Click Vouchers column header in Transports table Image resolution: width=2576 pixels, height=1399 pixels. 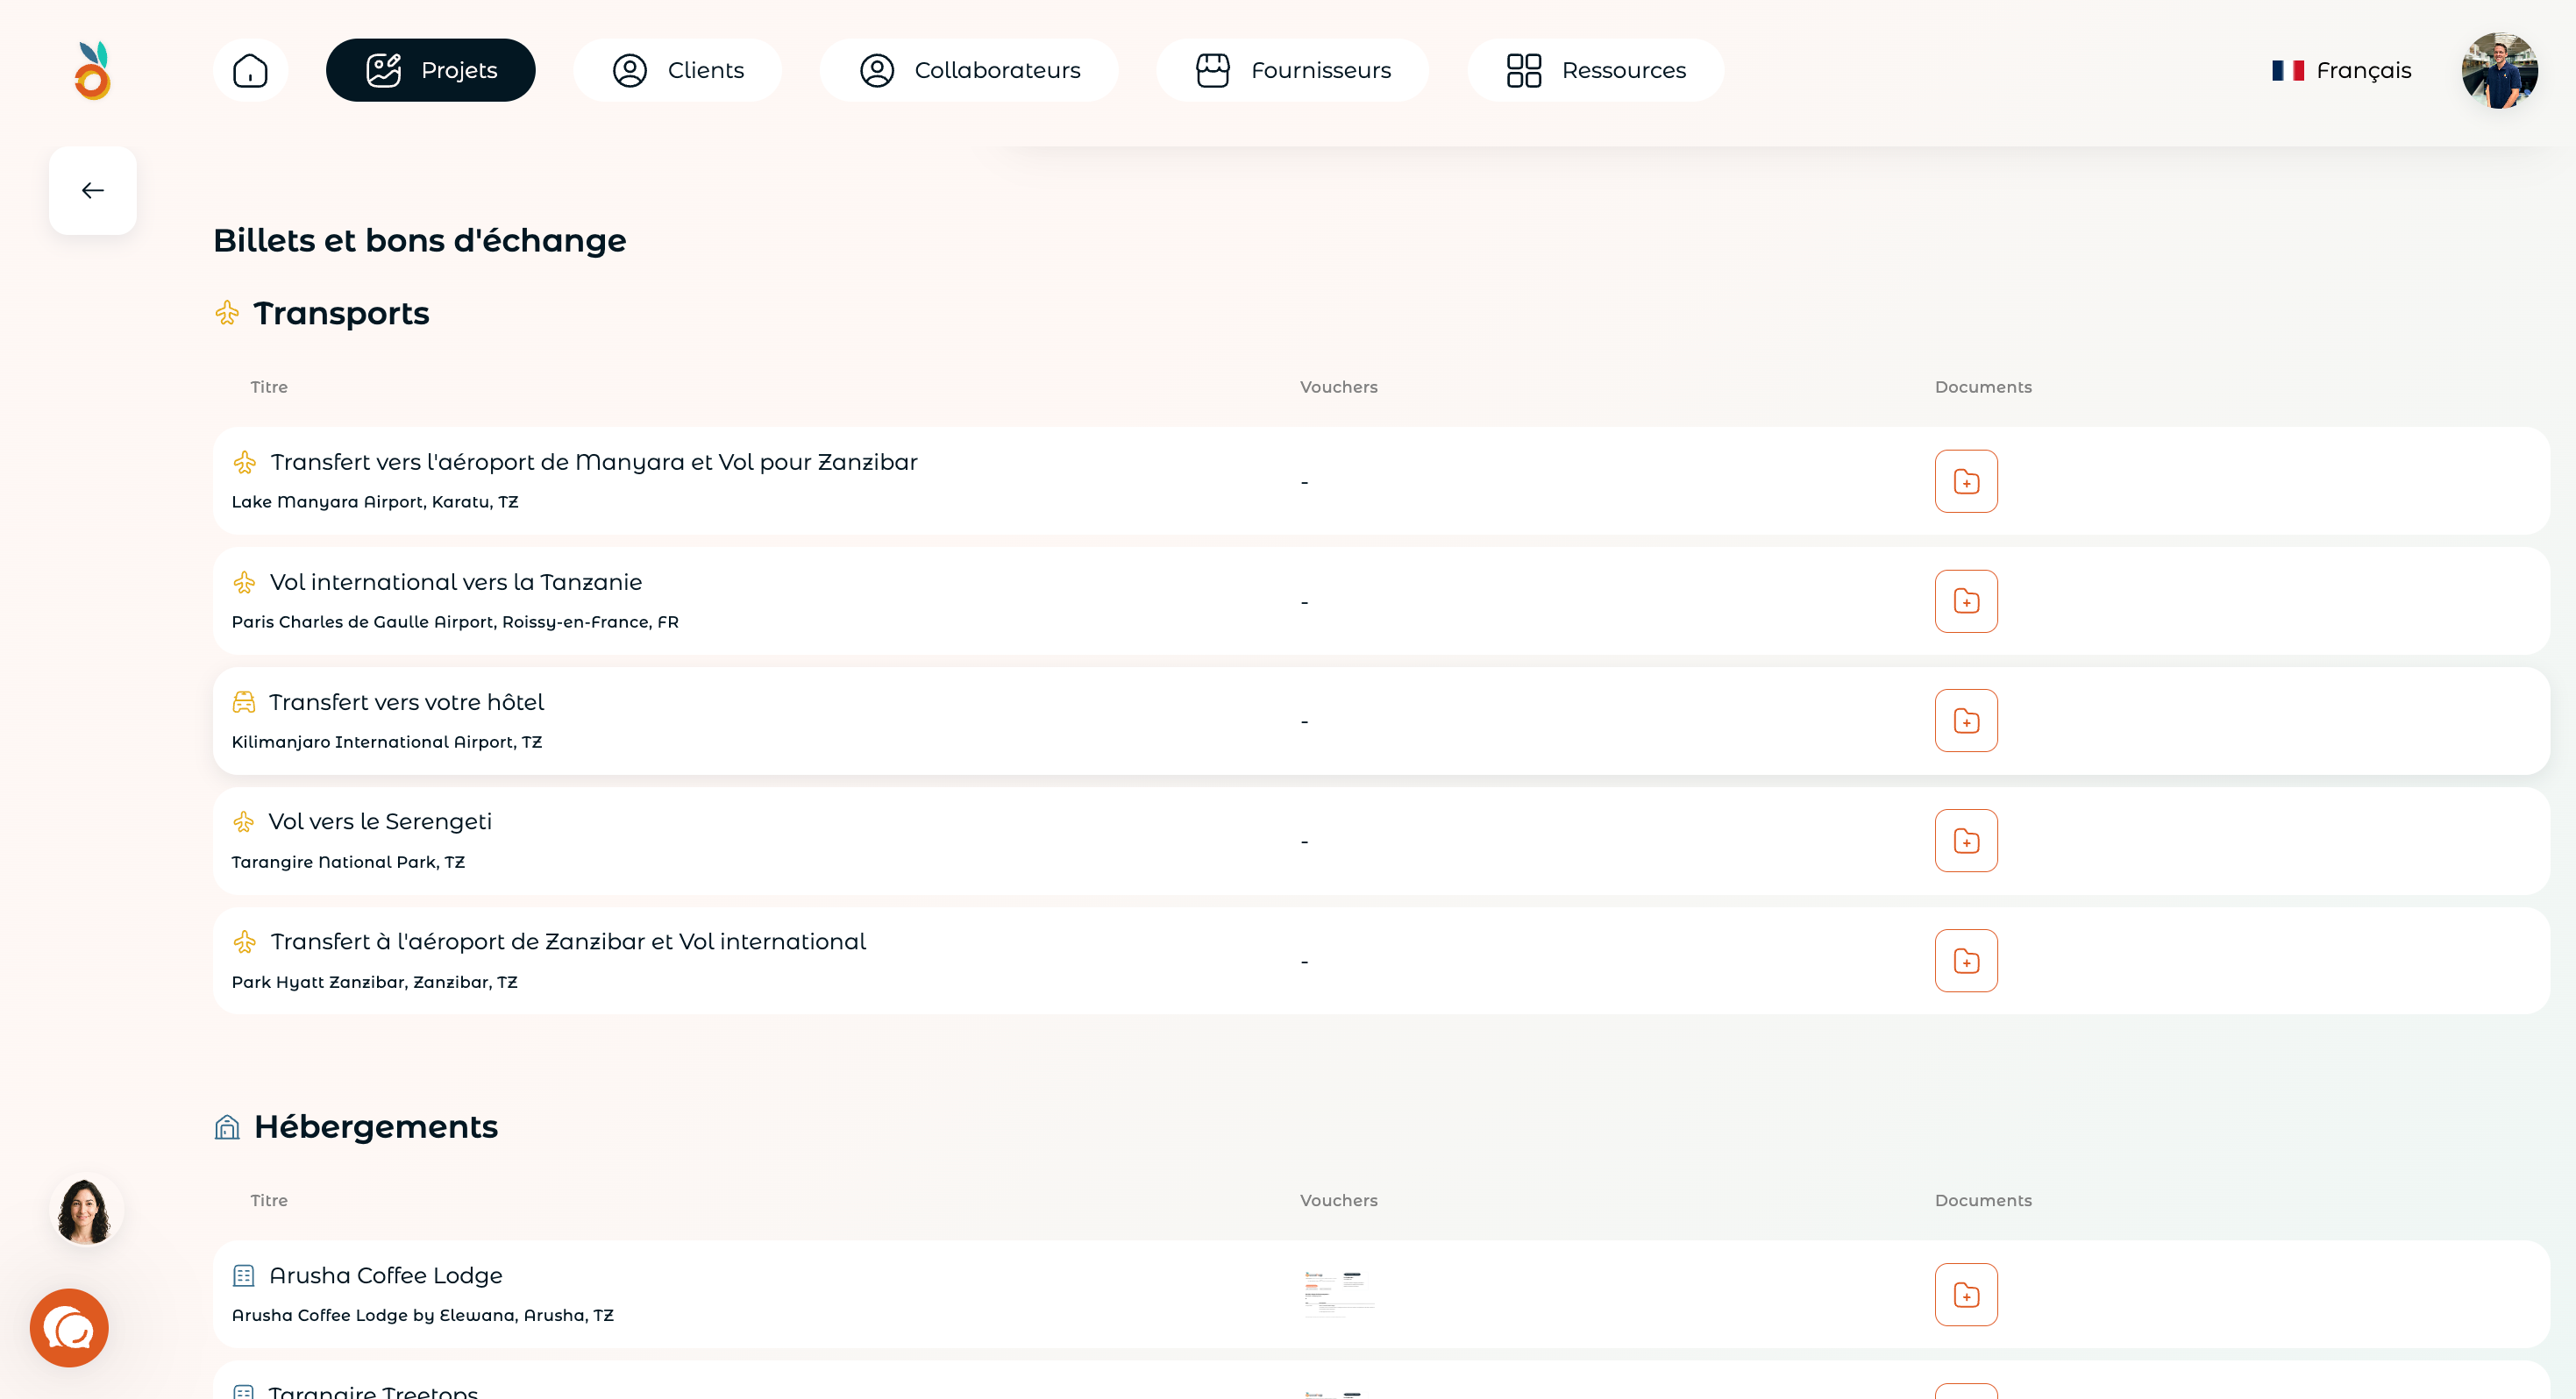[1339, 387]
